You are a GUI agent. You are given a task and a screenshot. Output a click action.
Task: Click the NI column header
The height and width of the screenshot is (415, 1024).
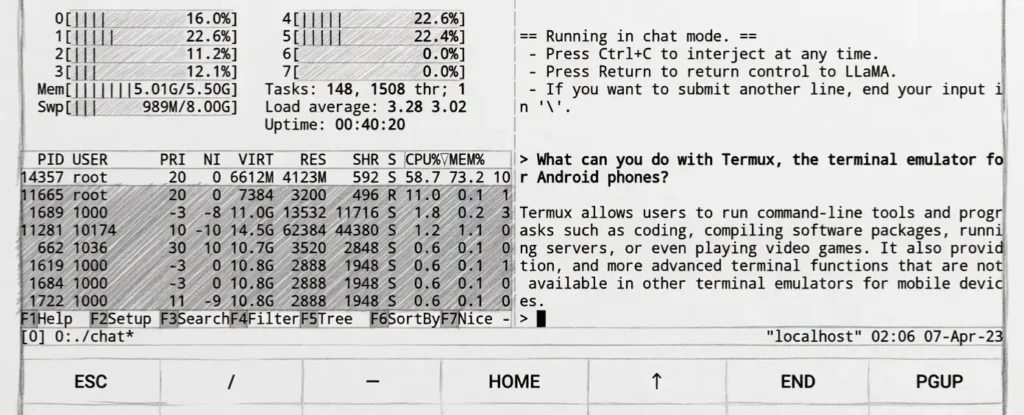click(212, 159)
